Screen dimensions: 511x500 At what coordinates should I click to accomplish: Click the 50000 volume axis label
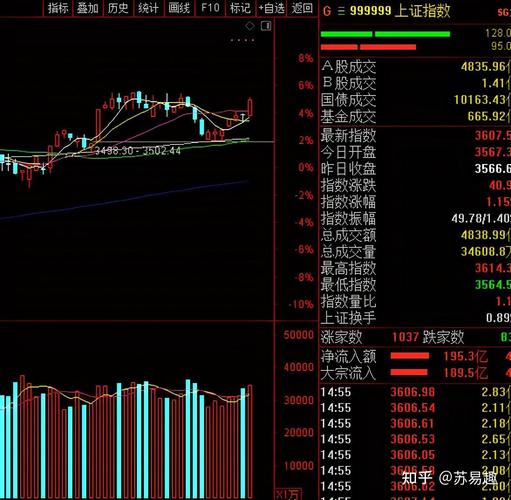click(299, 335)
